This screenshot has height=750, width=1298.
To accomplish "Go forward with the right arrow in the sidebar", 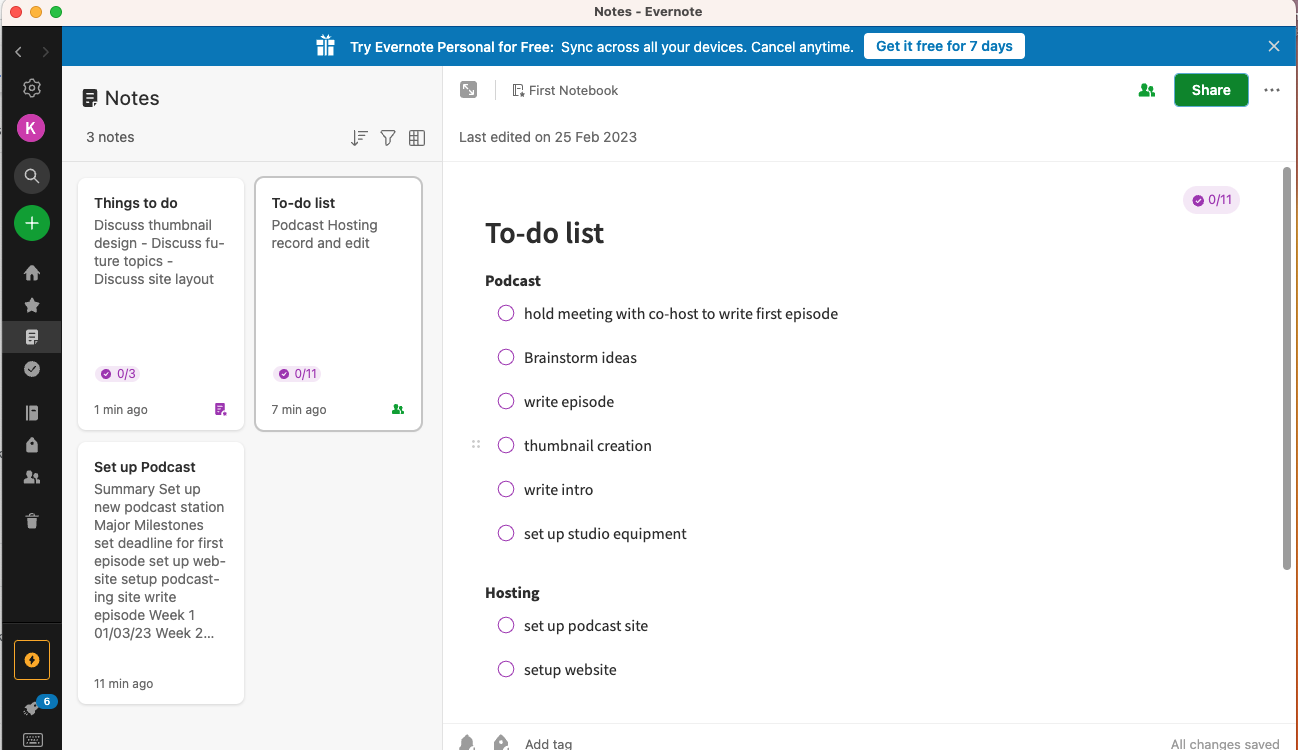I will [x=45, y=52].
